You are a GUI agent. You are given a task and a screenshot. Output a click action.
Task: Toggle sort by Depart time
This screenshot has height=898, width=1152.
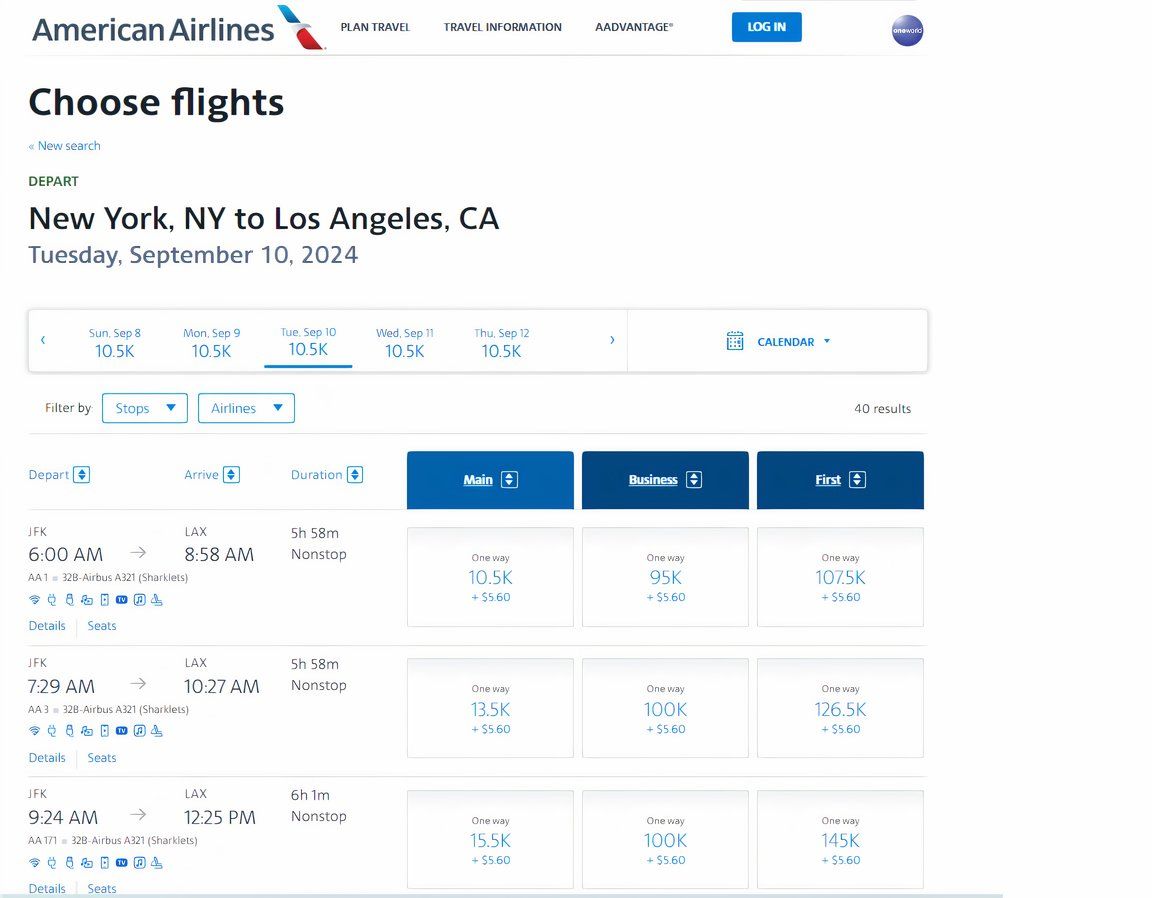click(x=82, y=475)
